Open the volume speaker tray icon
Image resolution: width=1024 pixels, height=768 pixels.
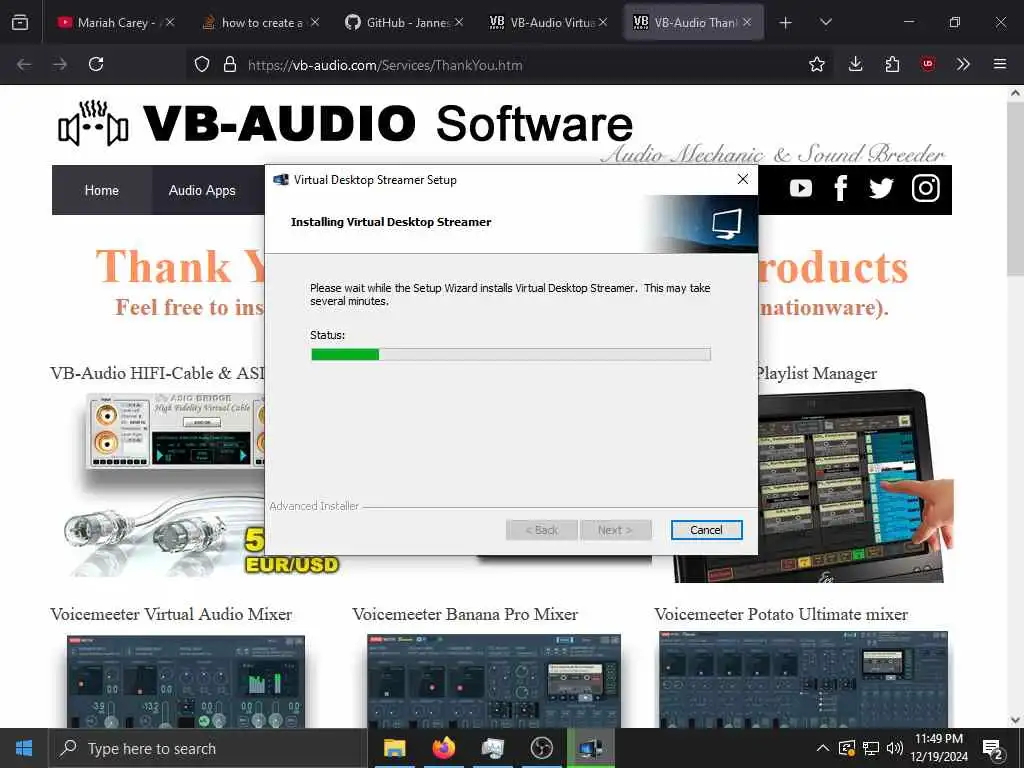895,748
